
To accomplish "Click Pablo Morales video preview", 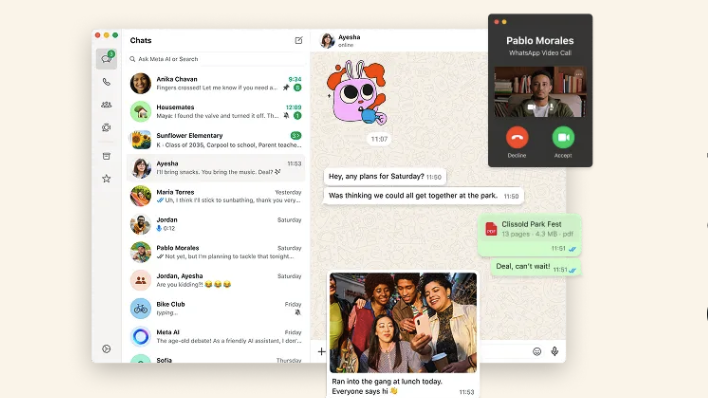I will coord(540,92).
